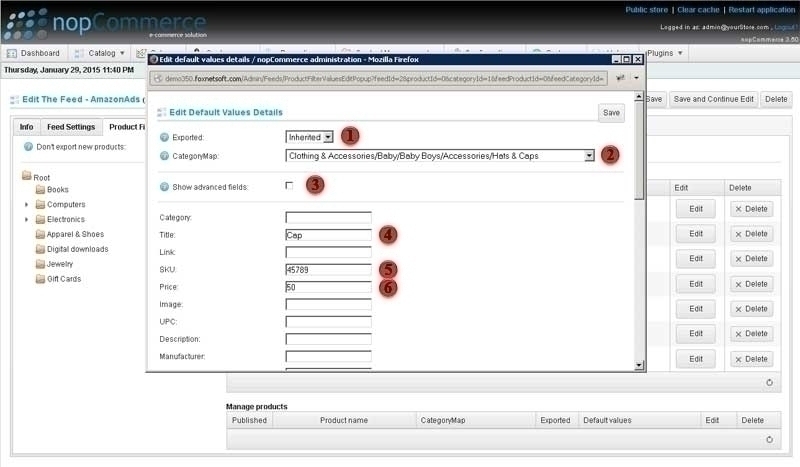Viewport: 800px width, 467px height.
Task: Click the Dashboard menu icon
Action: tap(12, 53)
